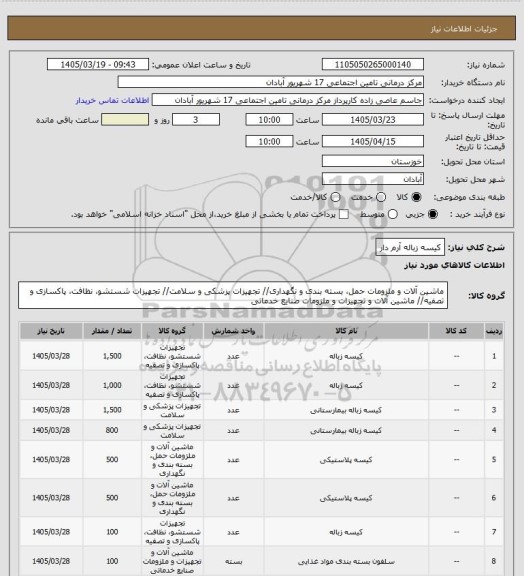This screenshot has height=576, width=524.
Task: Click the شماره نیاز field 1105050265000140
Action: pyautogui.click(x=373, y=64)
